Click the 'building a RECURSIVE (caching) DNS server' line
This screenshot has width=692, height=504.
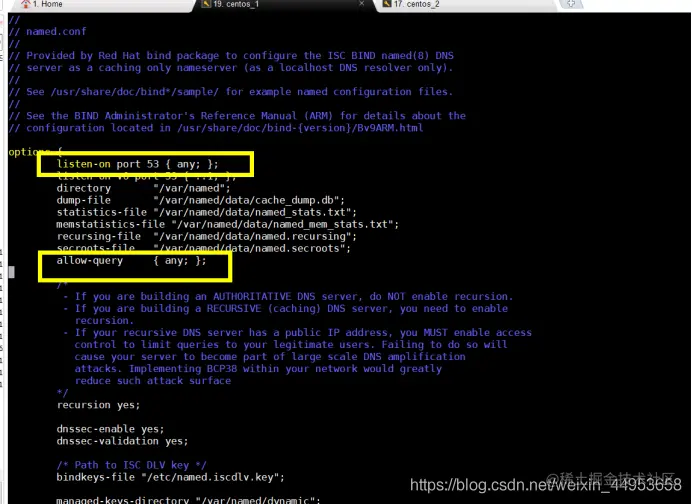point(285,308)
